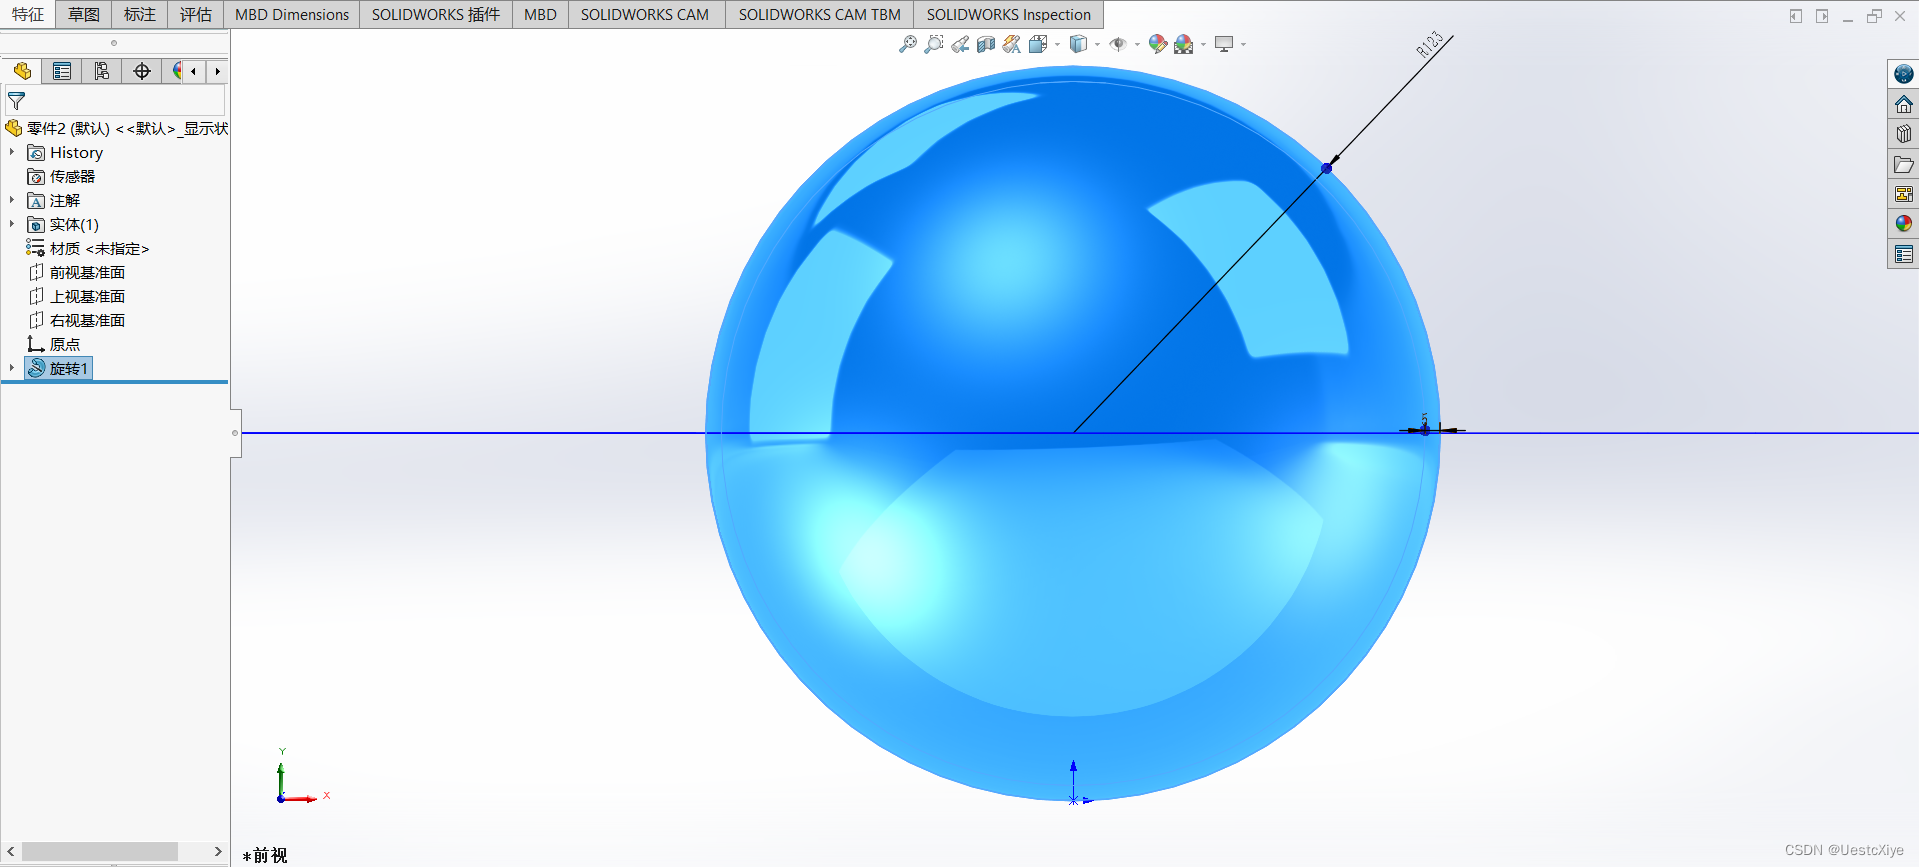Open the View Orientation dropdown arrow
Viewport: 1919px width, 867px height.
tap(1057, 45)
